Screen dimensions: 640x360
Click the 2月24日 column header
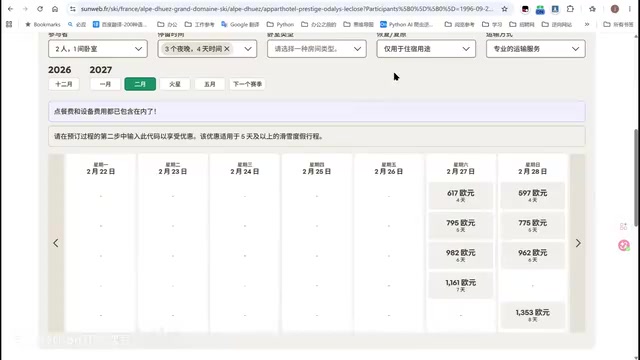pos(244,169)
